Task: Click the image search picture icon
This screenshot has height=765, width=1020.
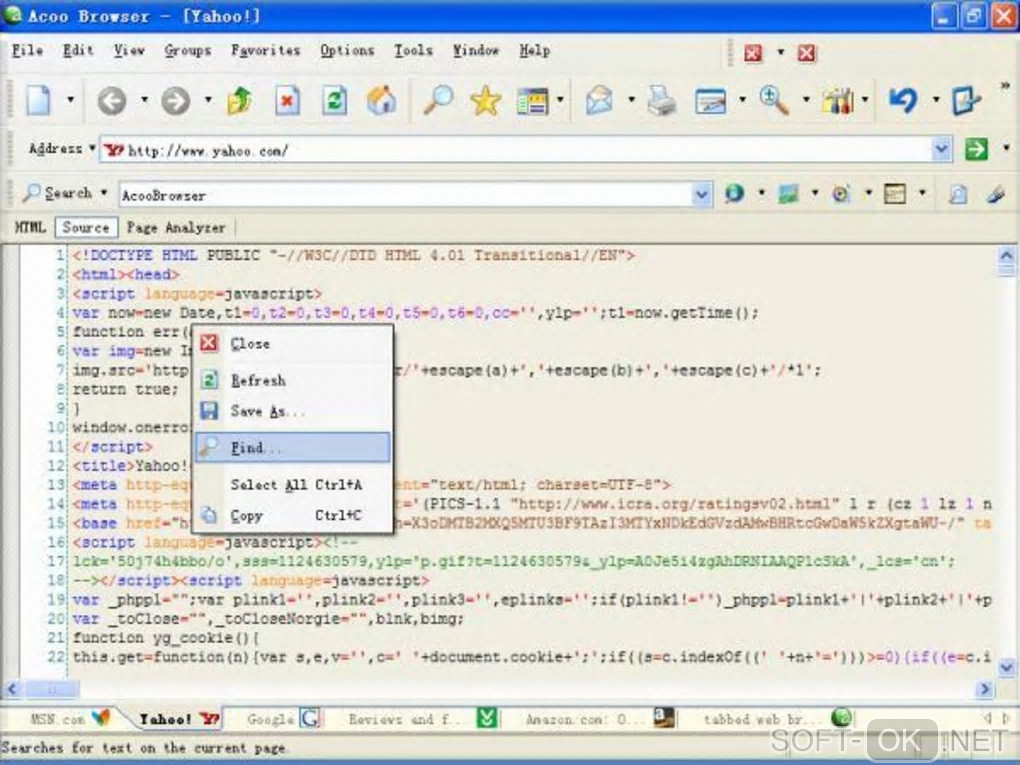Action: [x=788, y=193]
